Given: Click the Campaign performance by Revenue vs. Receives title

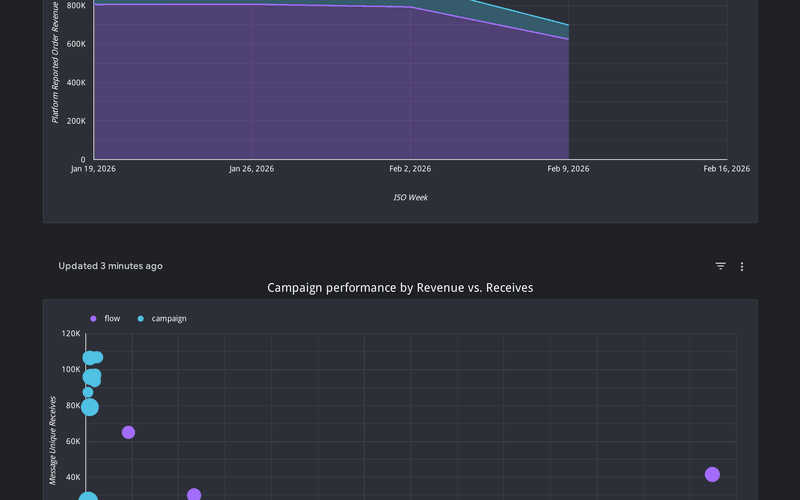Looking at the screenshot, I should click(x=400, y=287).
